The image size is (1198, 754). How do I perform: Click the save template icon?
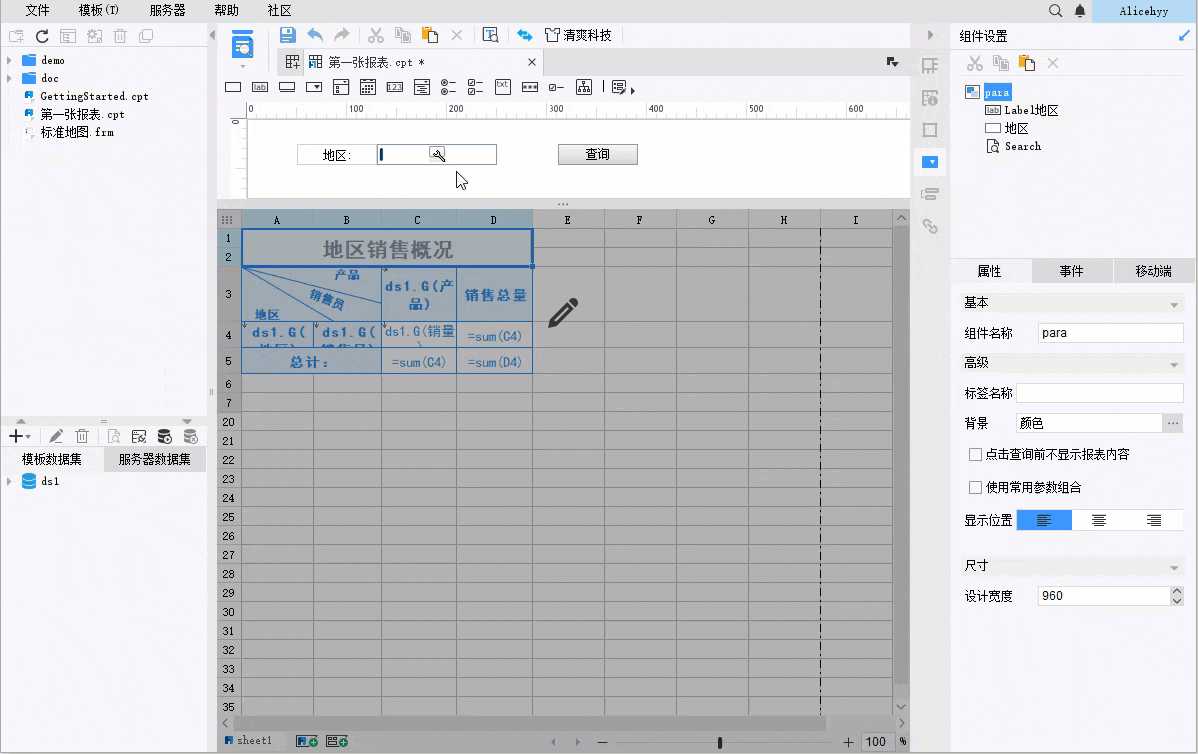tap(287, 35)
